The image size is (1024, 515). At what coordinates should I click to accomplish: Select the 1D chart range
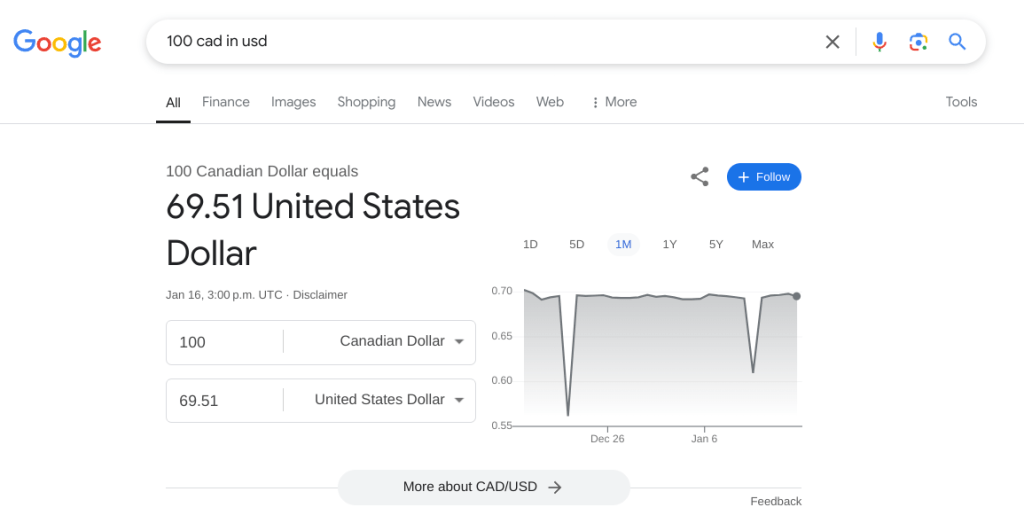(x=530, y=244)
